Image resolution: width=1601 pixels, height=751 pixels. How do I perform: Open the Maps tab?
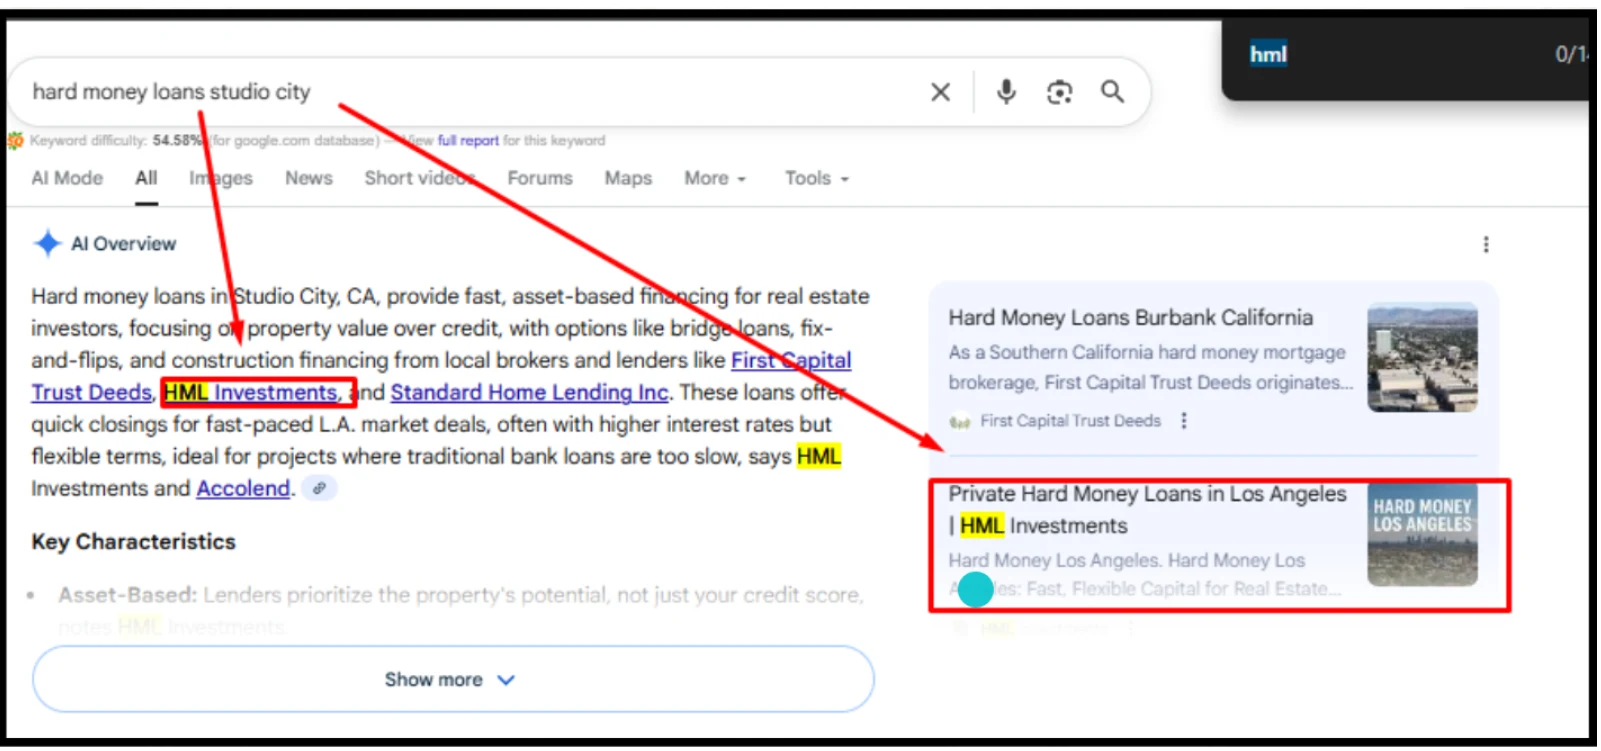(628, 178)
